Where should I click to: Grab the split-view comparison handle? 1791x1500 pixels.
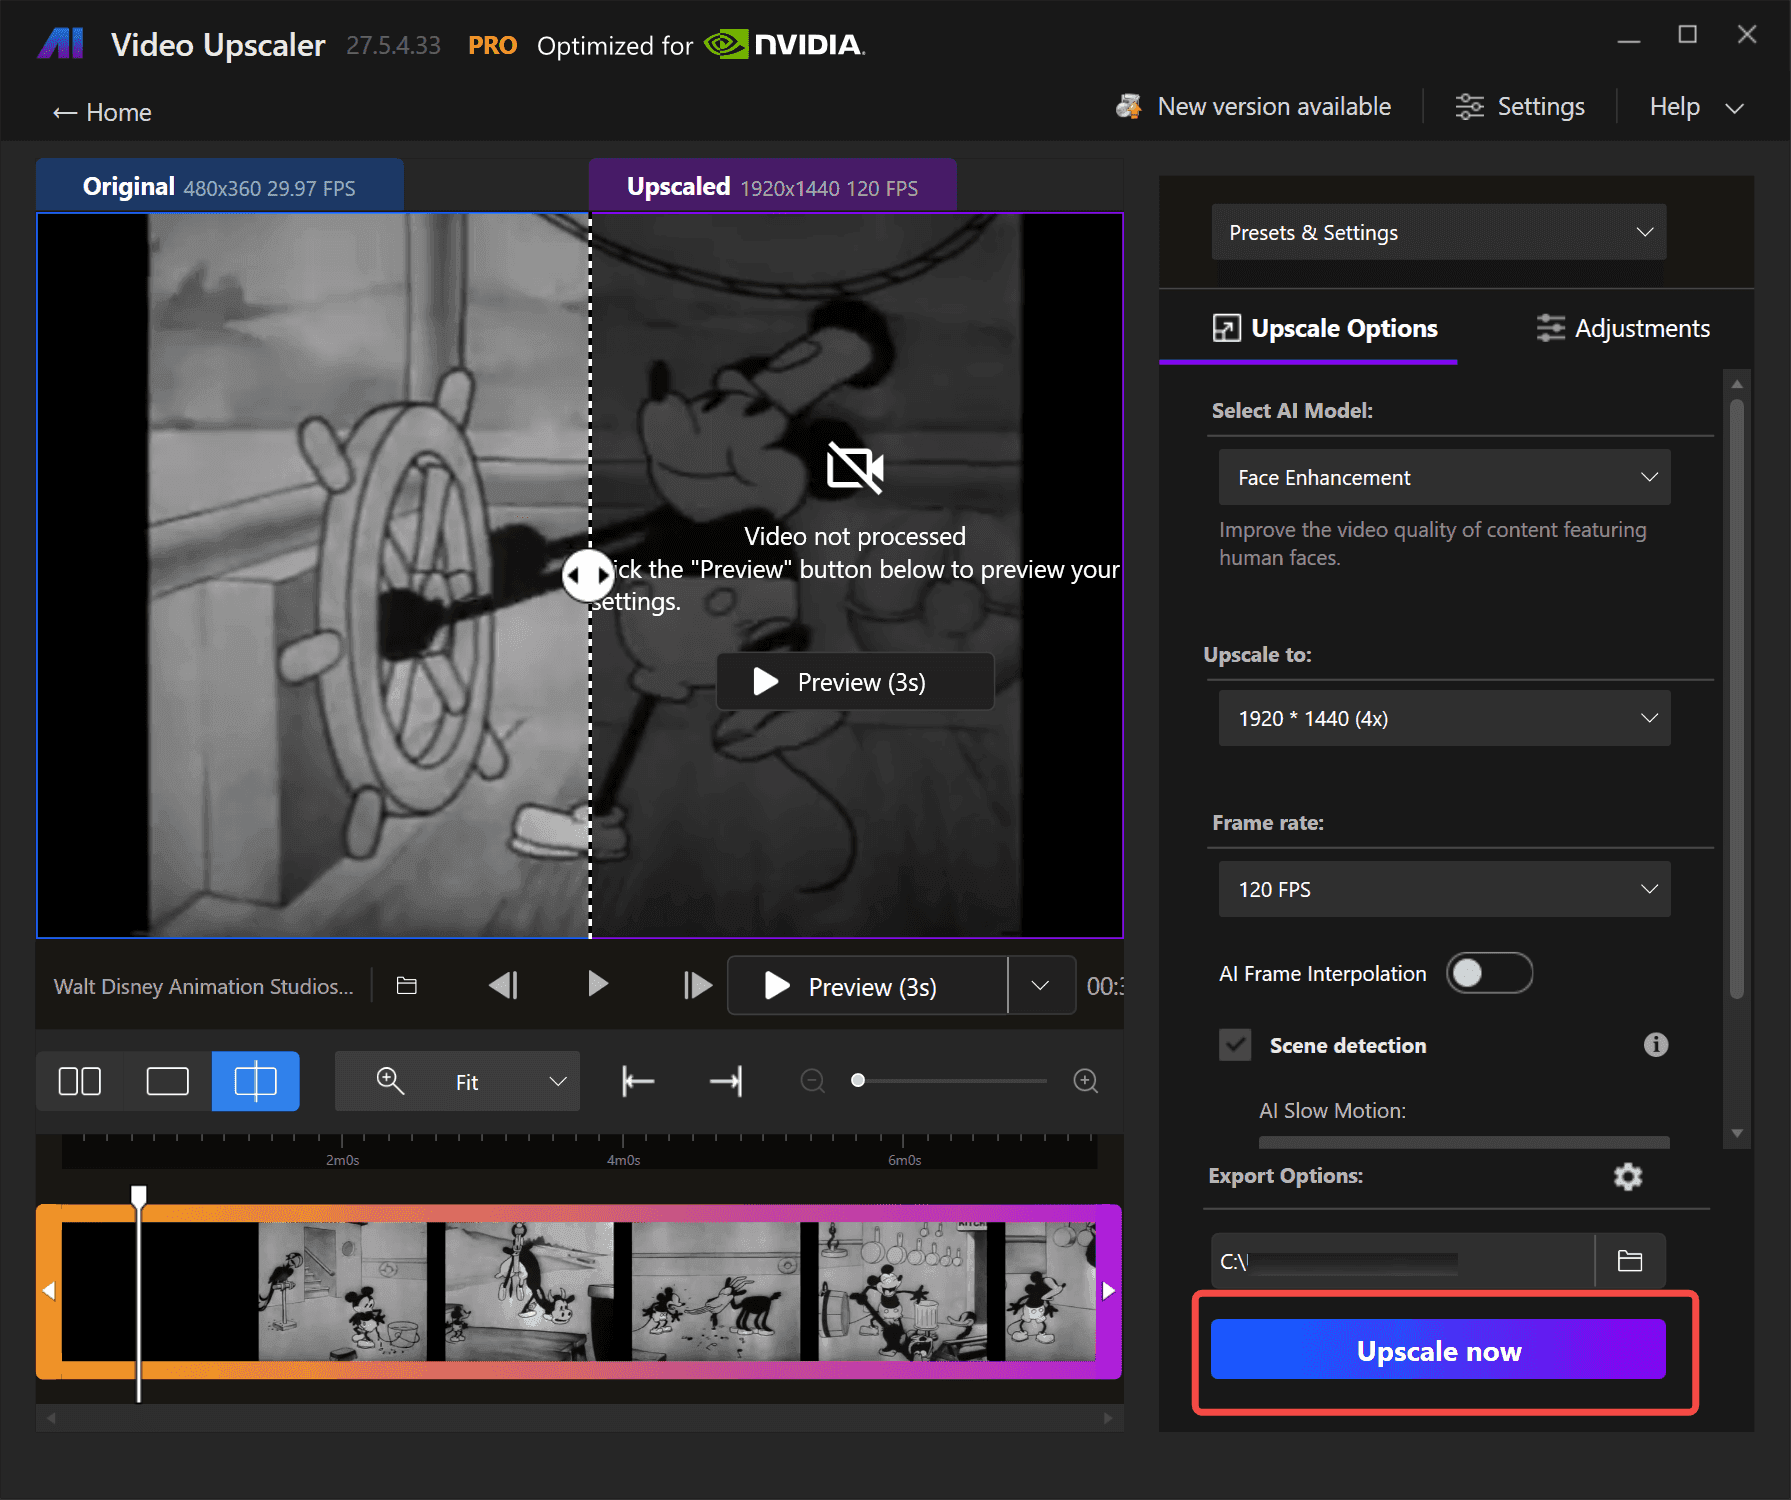coord(588,575)
